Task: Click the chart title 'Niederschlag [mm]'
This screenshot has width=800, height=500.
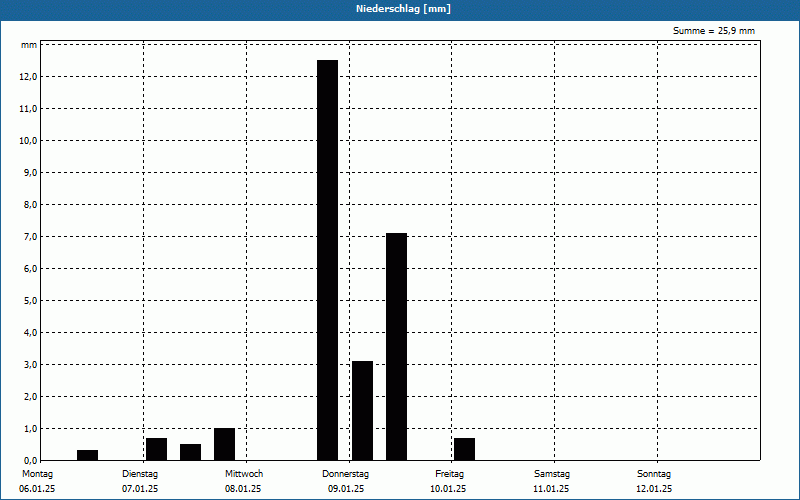Action: click(403, 9)
